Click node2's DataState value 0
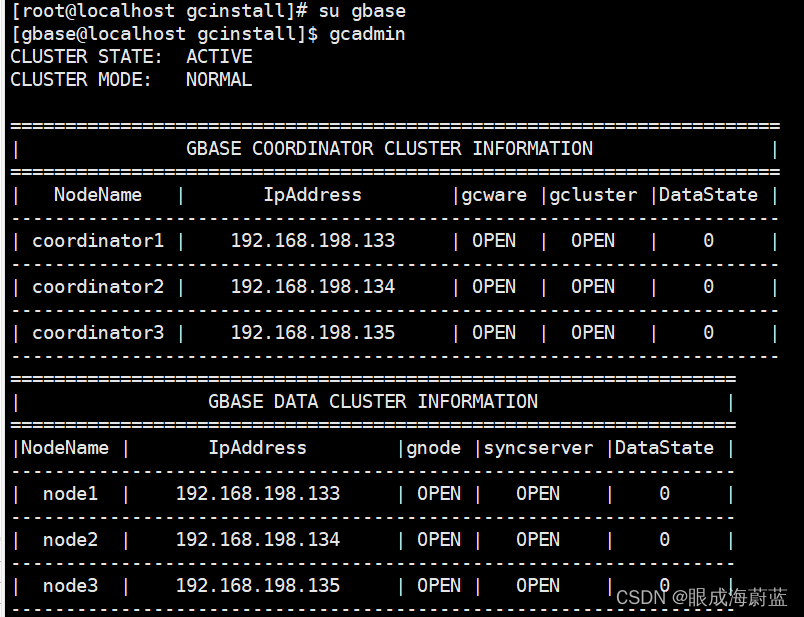Viewport: 804px width, 617px height. point(664,540)
